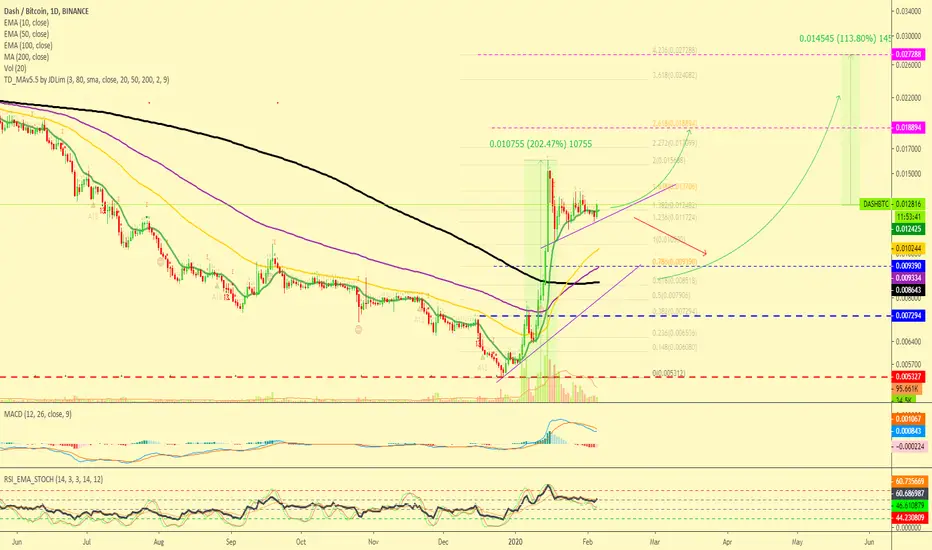Viewport: 932px width, 550px height.
Task: Click the Aug label on the time axis
Action: 159,542
